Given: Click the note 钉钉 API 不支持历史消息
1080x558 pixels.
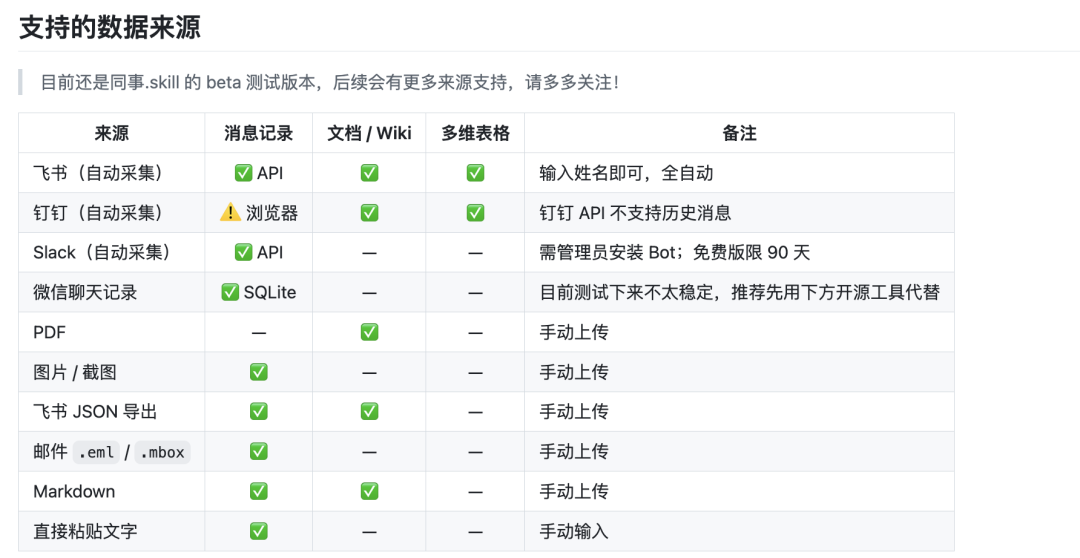Looking at the screenshot, I should pos(635,213).
